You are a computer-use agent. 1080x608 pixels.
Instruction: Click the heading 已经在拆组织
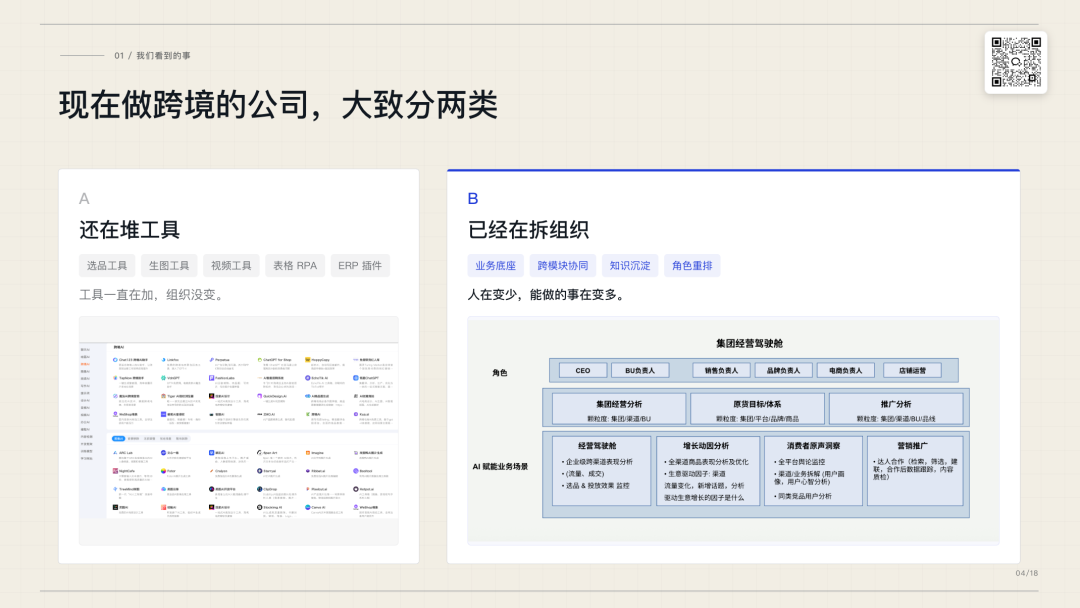pyautogui.click(x=528, y=230)
